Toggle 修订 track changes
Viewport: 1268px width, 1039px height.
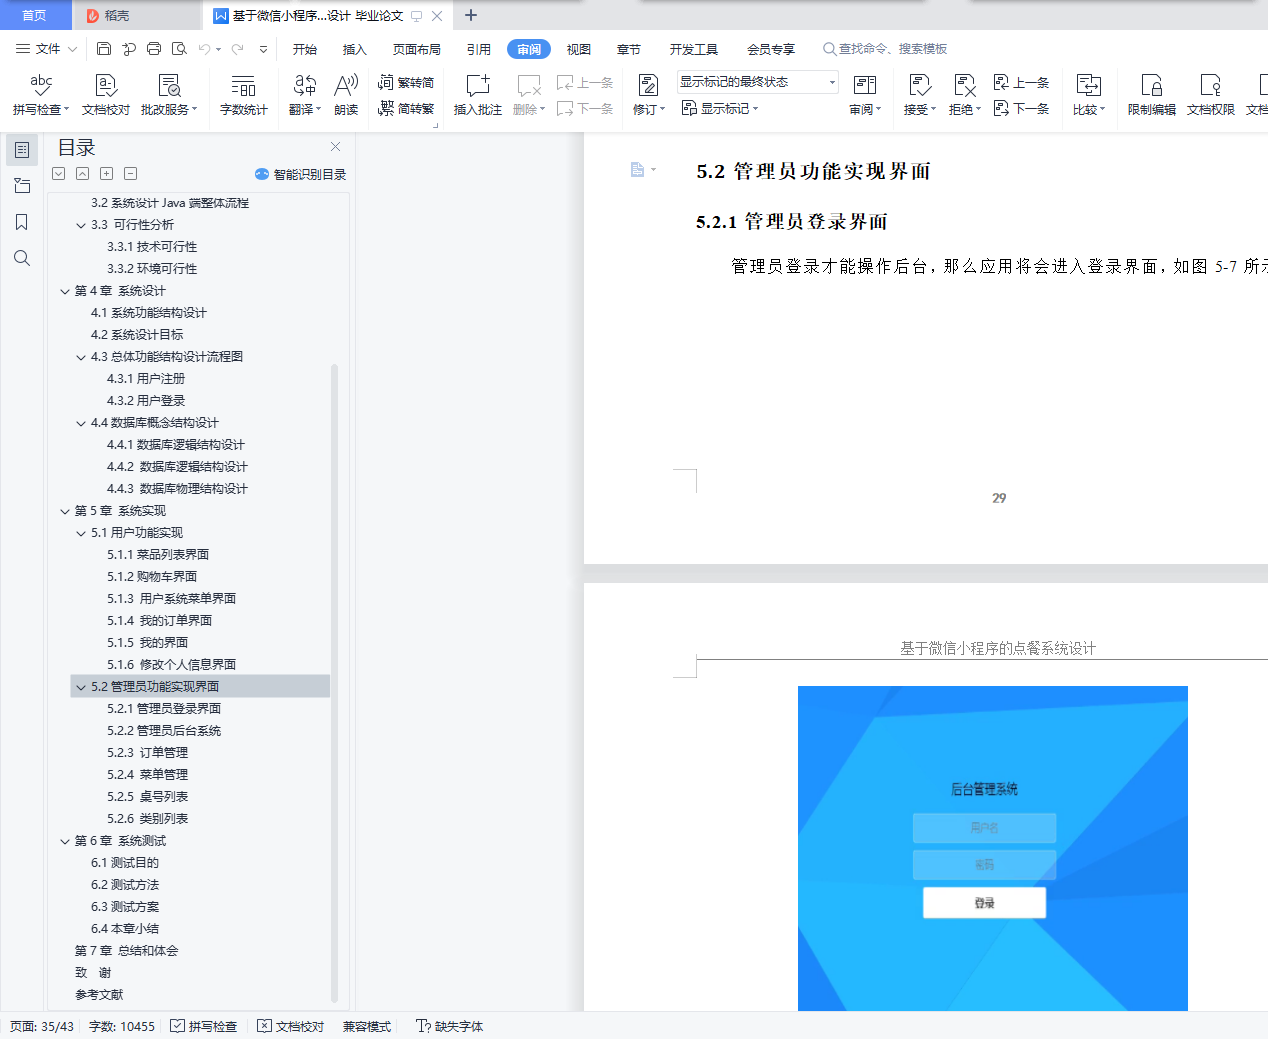pos(648,94)
